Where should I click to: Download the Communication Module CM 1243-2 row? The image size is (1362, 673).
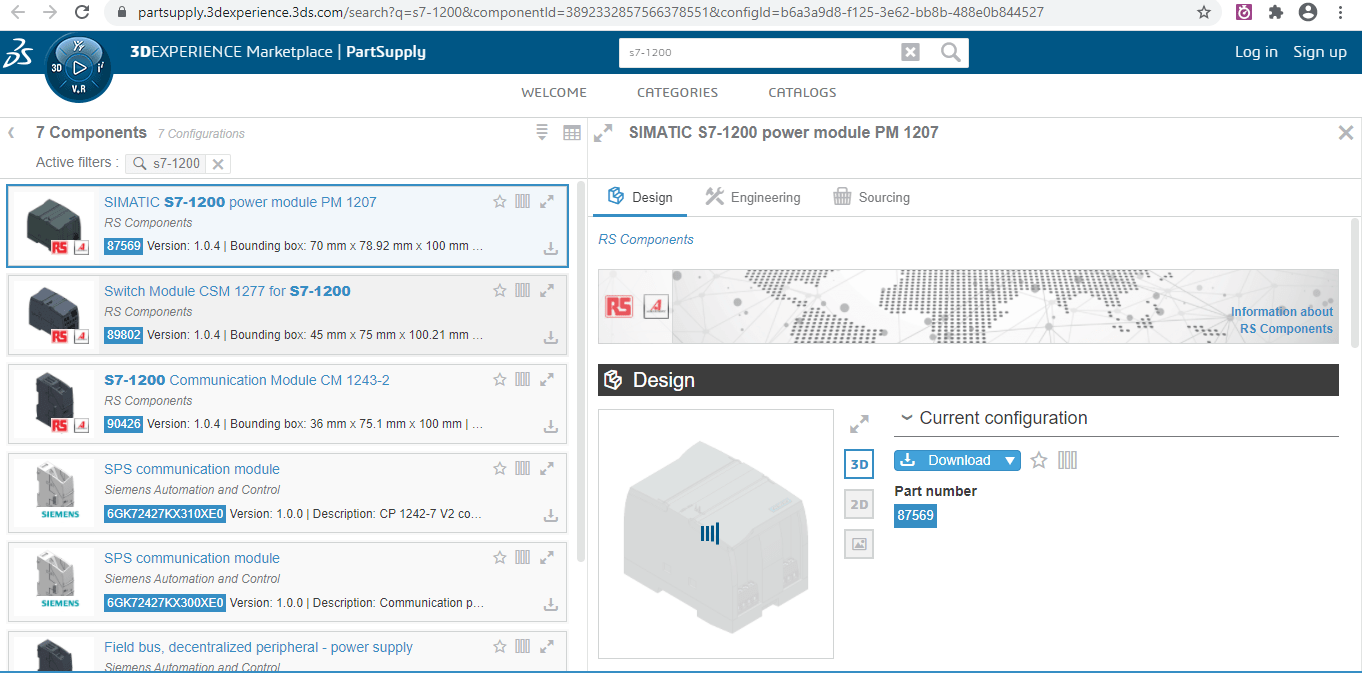550,427
